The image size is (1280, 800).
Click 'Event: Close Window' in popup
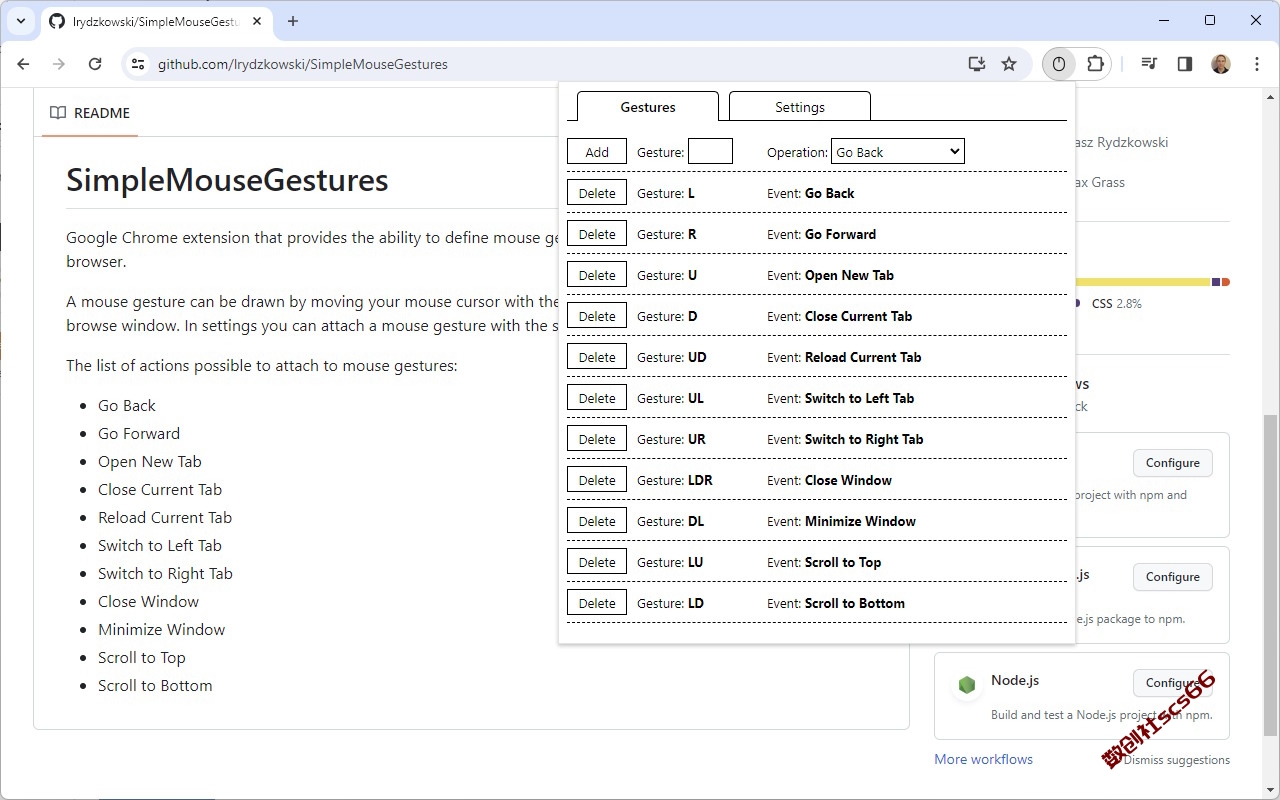[829, 480]
